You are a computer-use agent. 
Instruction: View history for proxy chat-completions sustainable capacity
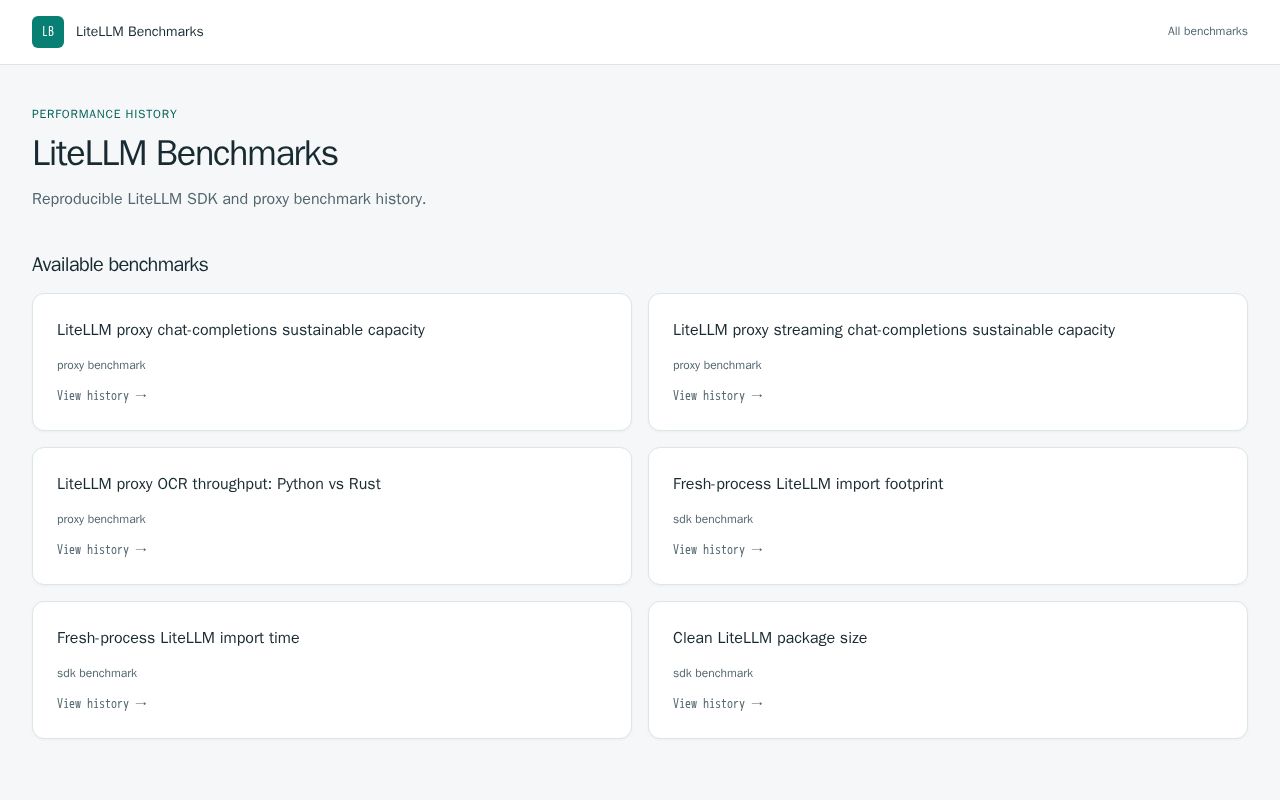pos(102,396)
